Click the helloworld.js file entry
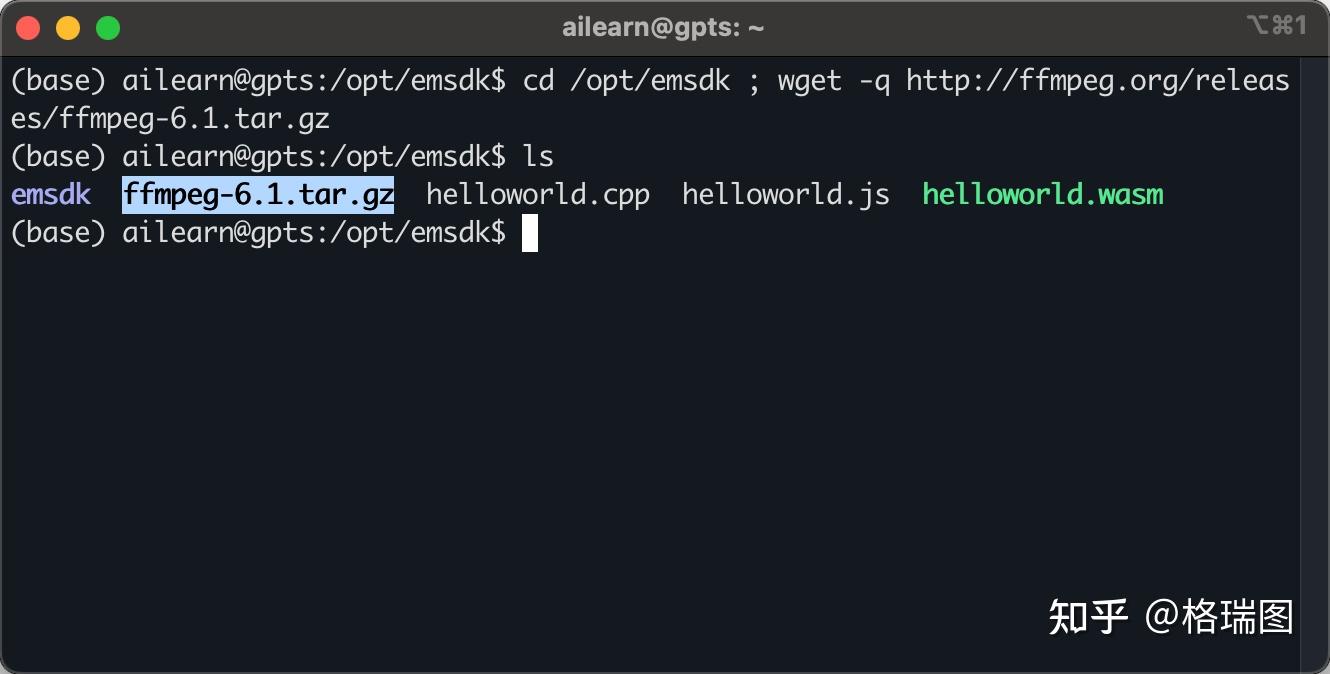The height and width of the screenshot is (674, 1330). click(x=784, y=194)
